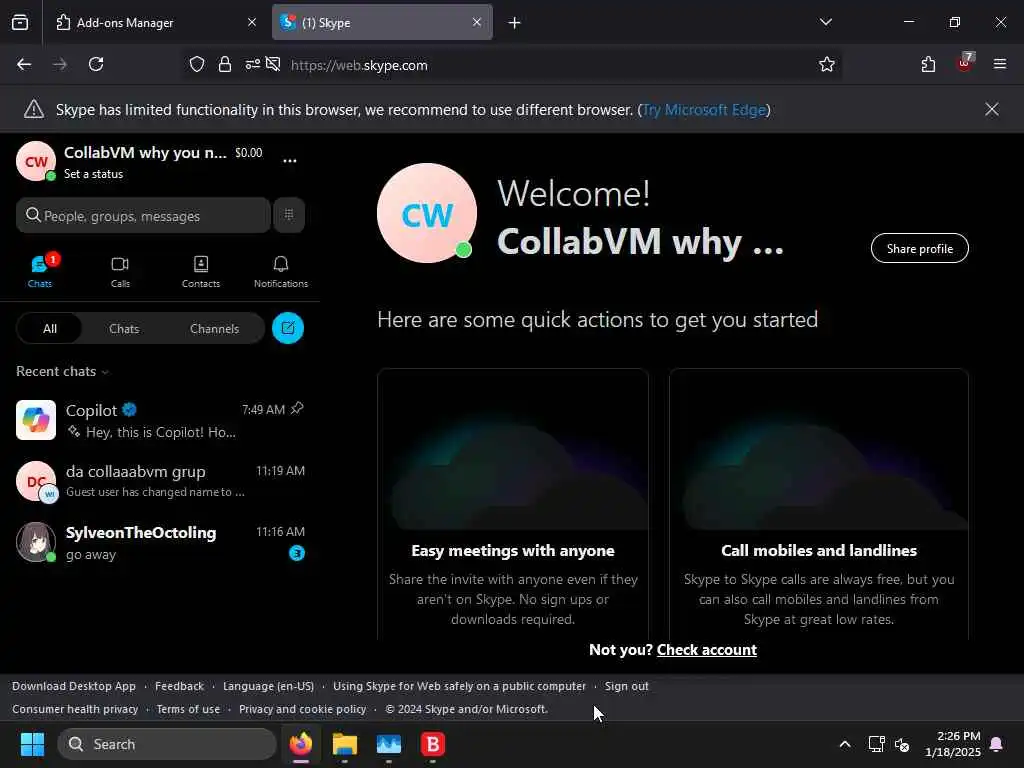Image resolution: width=1024 pixels, height=768 pixels.
Task: Open a new browser tab
Action: [515, 23]
